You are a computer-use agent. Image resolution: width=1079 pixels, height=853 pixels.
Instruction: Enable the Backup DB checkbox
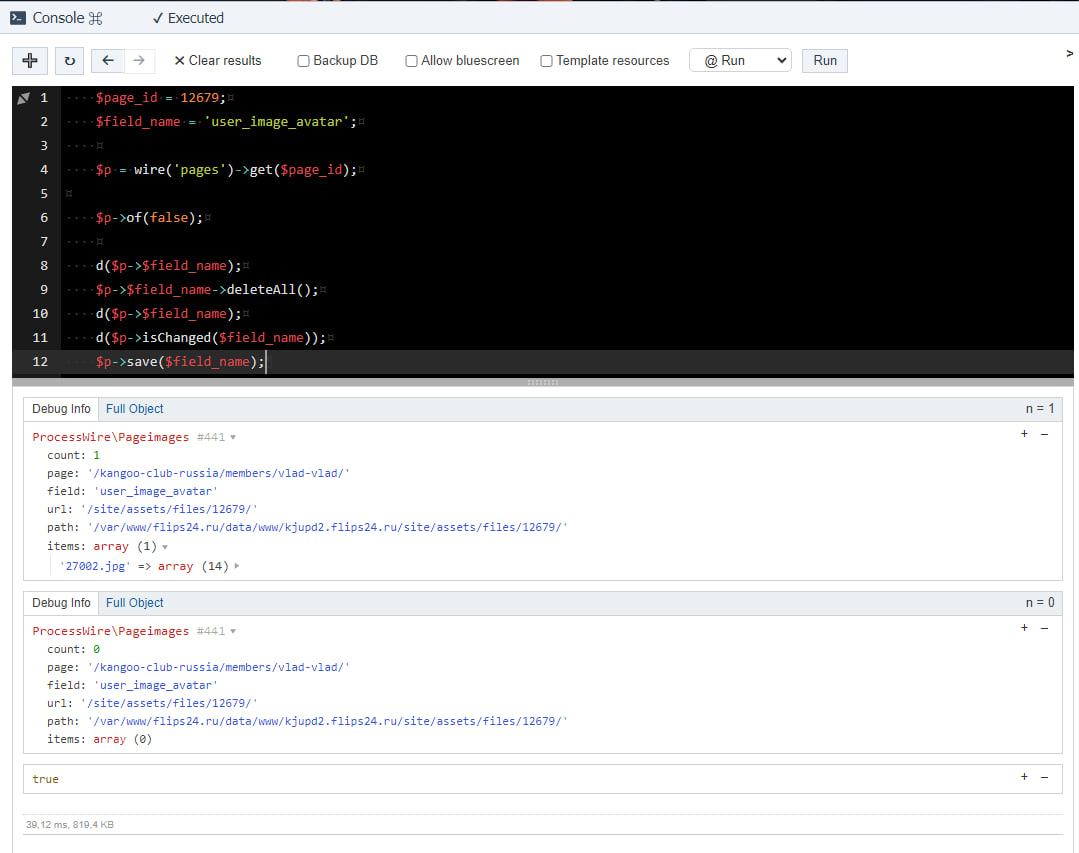303,61
